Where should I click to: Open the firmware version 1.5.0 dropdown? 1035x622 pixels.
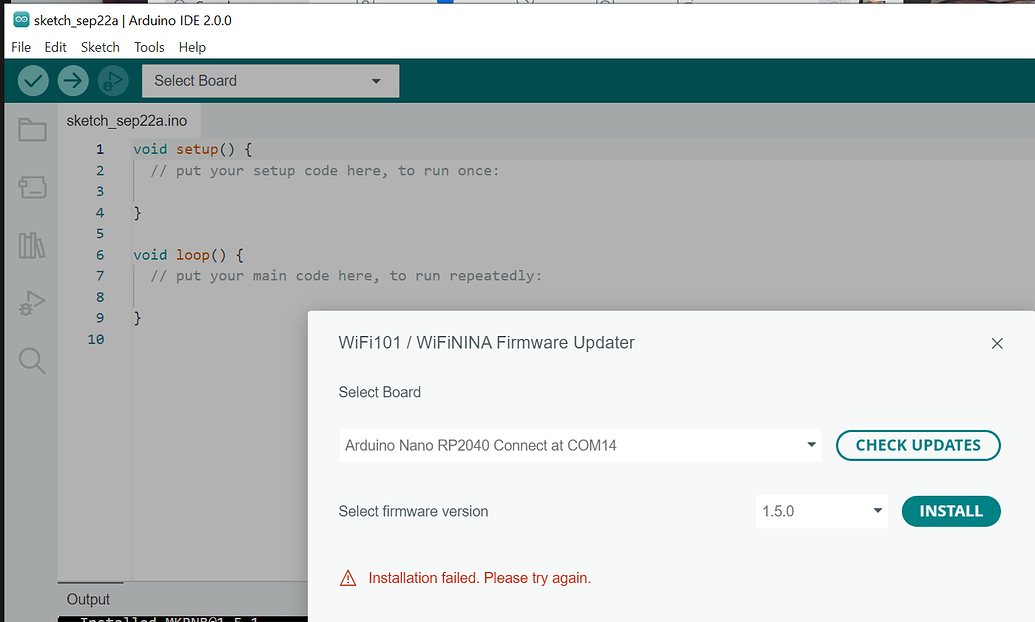(821, 511)
